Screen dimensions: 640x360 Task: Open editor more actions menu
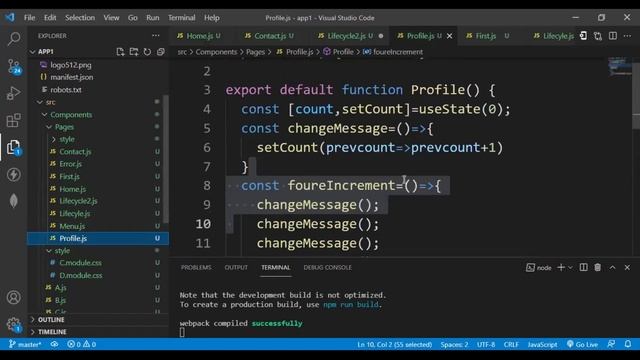[627, 36]
